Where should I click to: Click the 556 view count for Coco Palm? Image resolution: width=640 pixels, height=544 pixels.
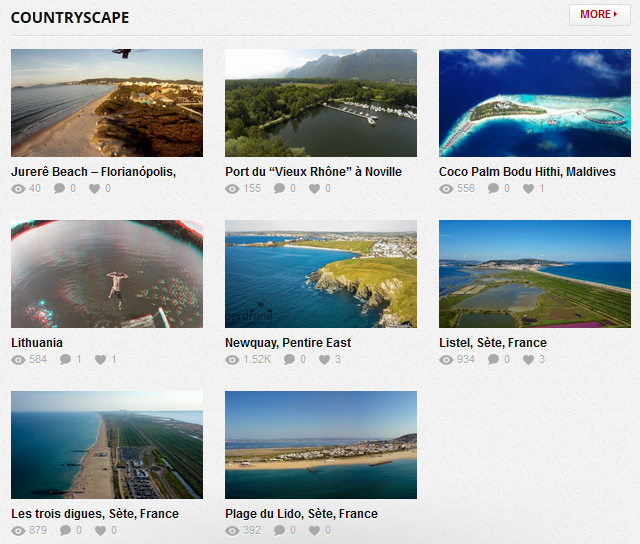pyautogui.click(x=466, y=189)
